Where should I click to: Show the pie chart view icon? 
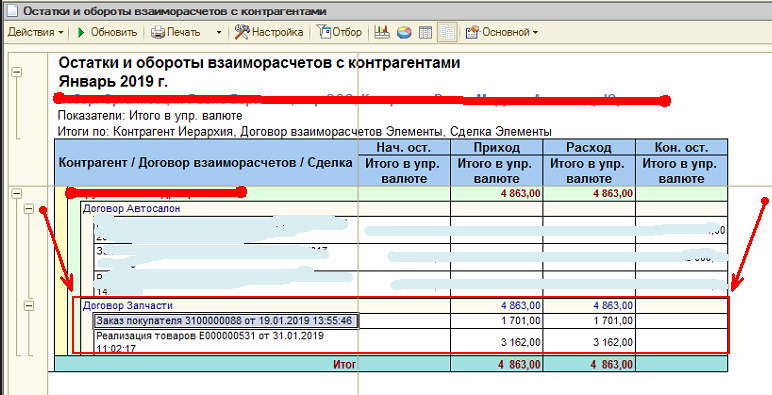(x=404, y=33)
